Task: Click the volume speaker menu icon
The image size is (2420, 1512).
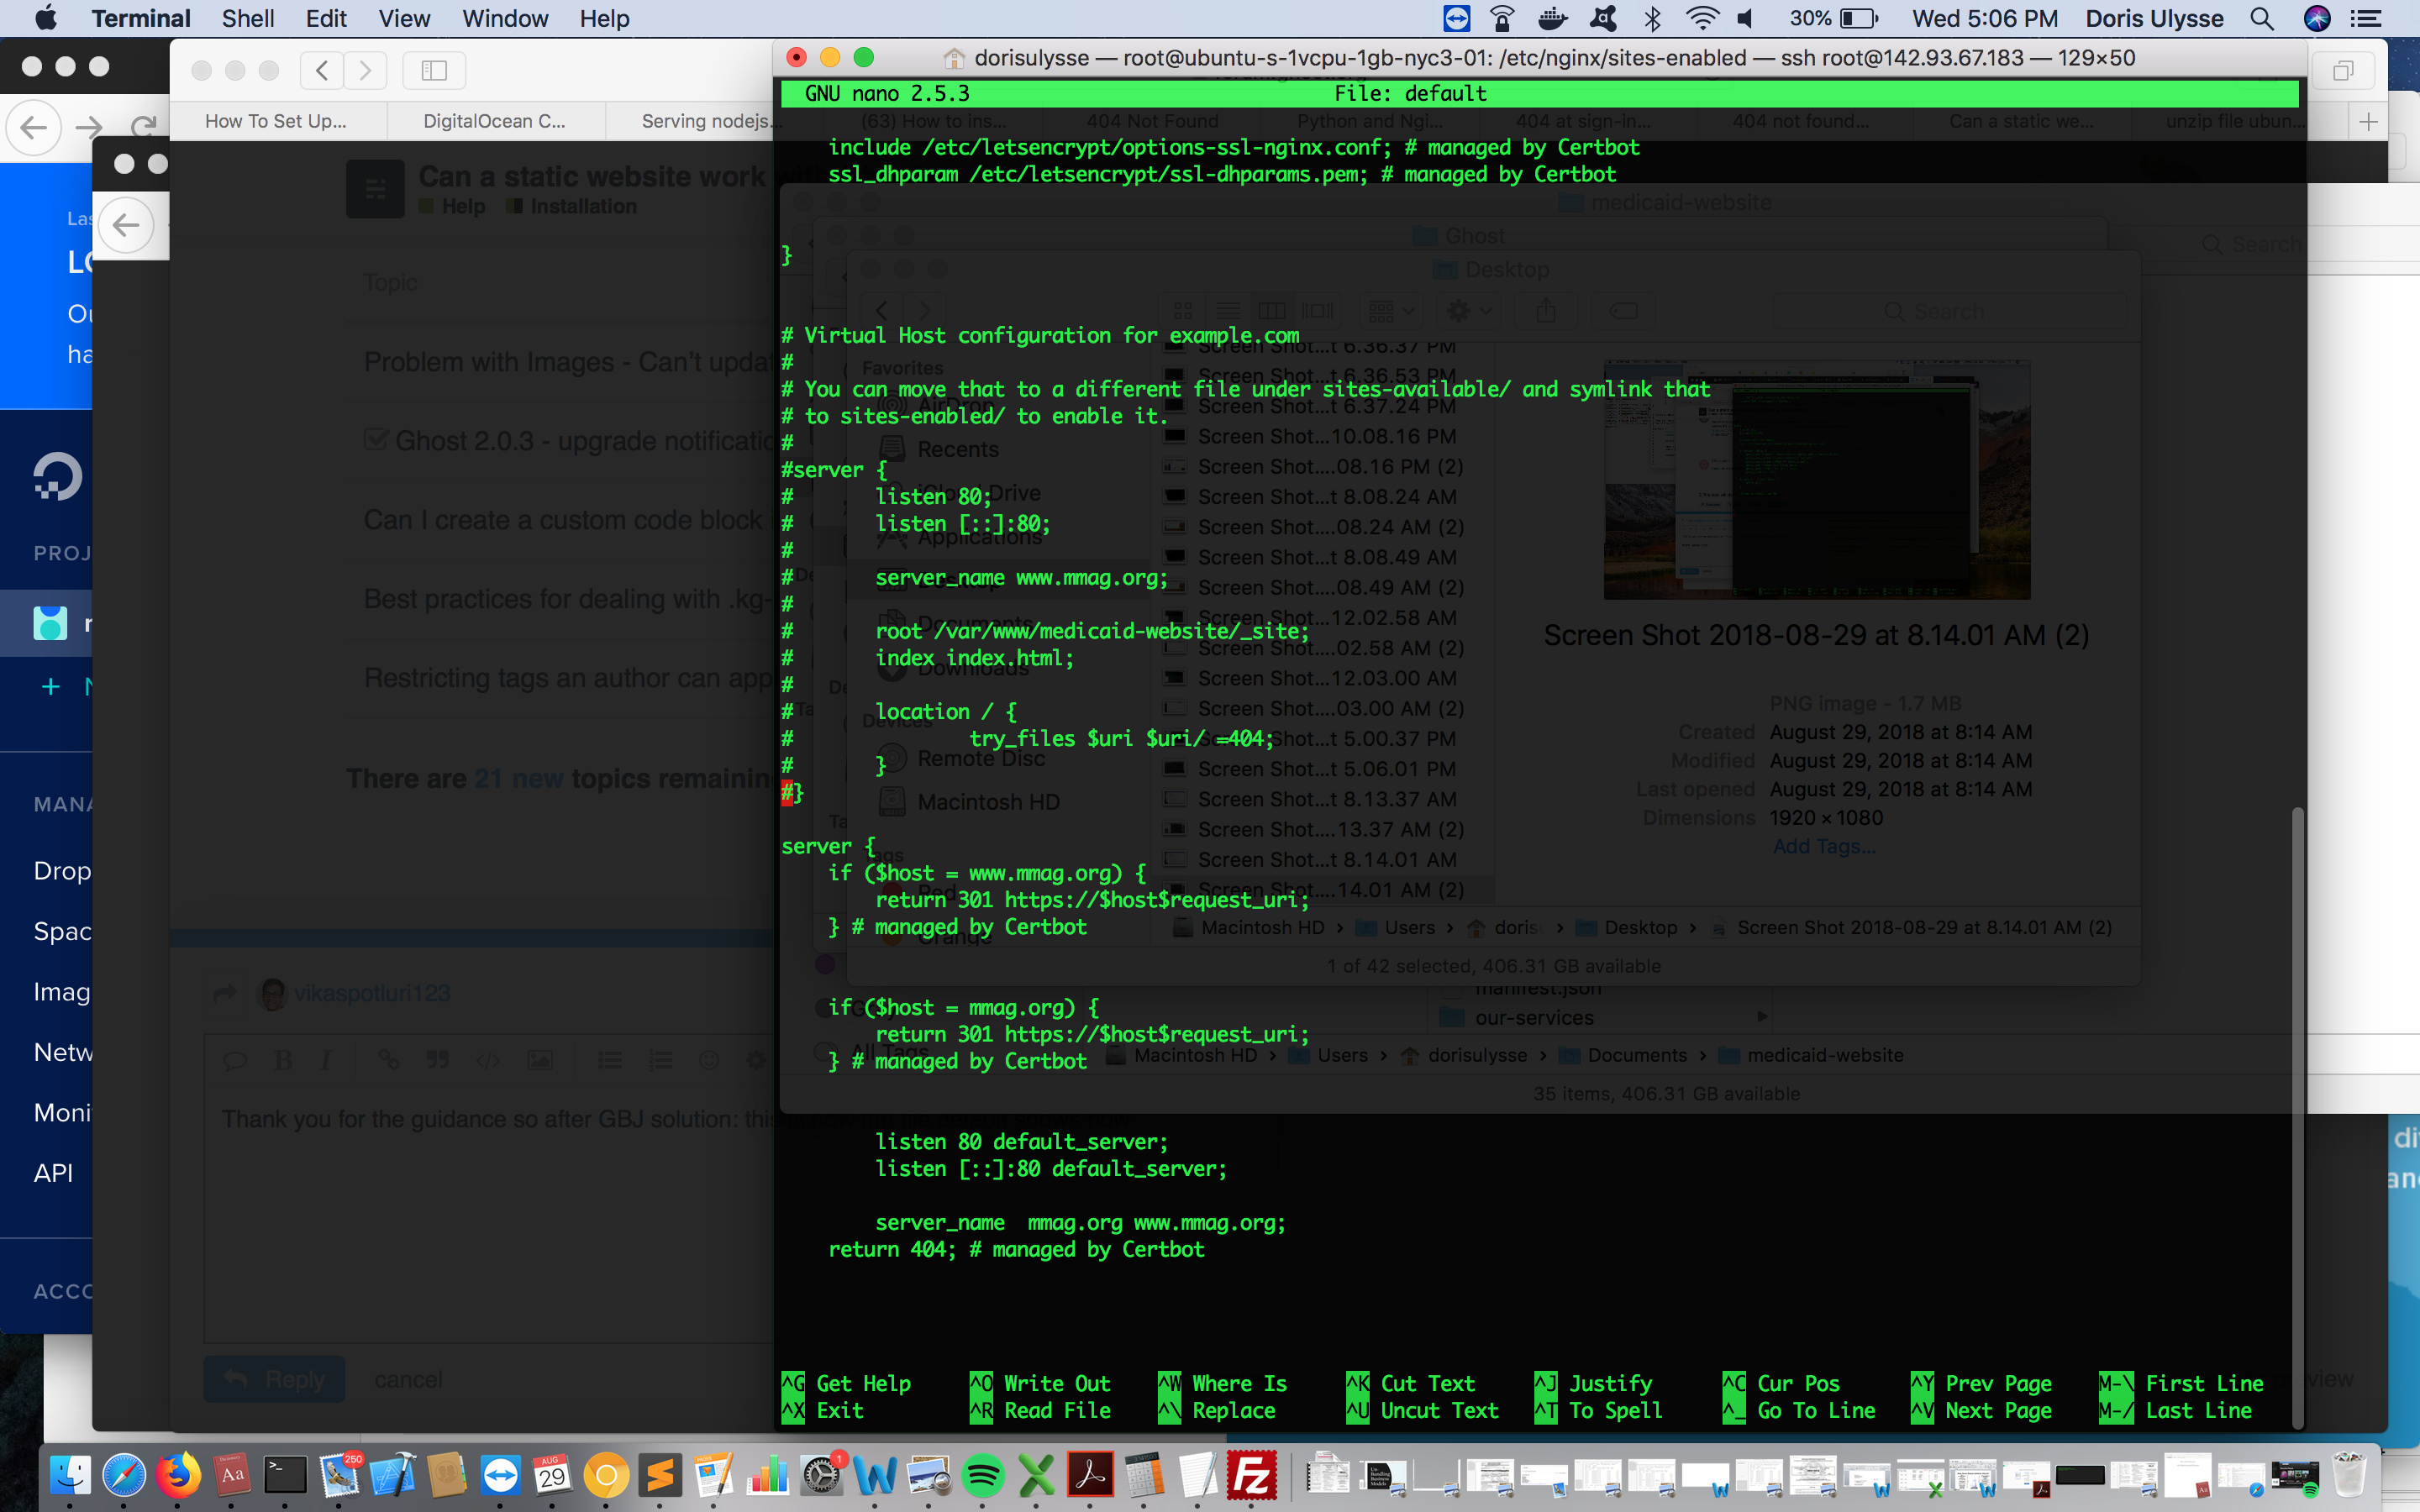Action: [1747, 18]
